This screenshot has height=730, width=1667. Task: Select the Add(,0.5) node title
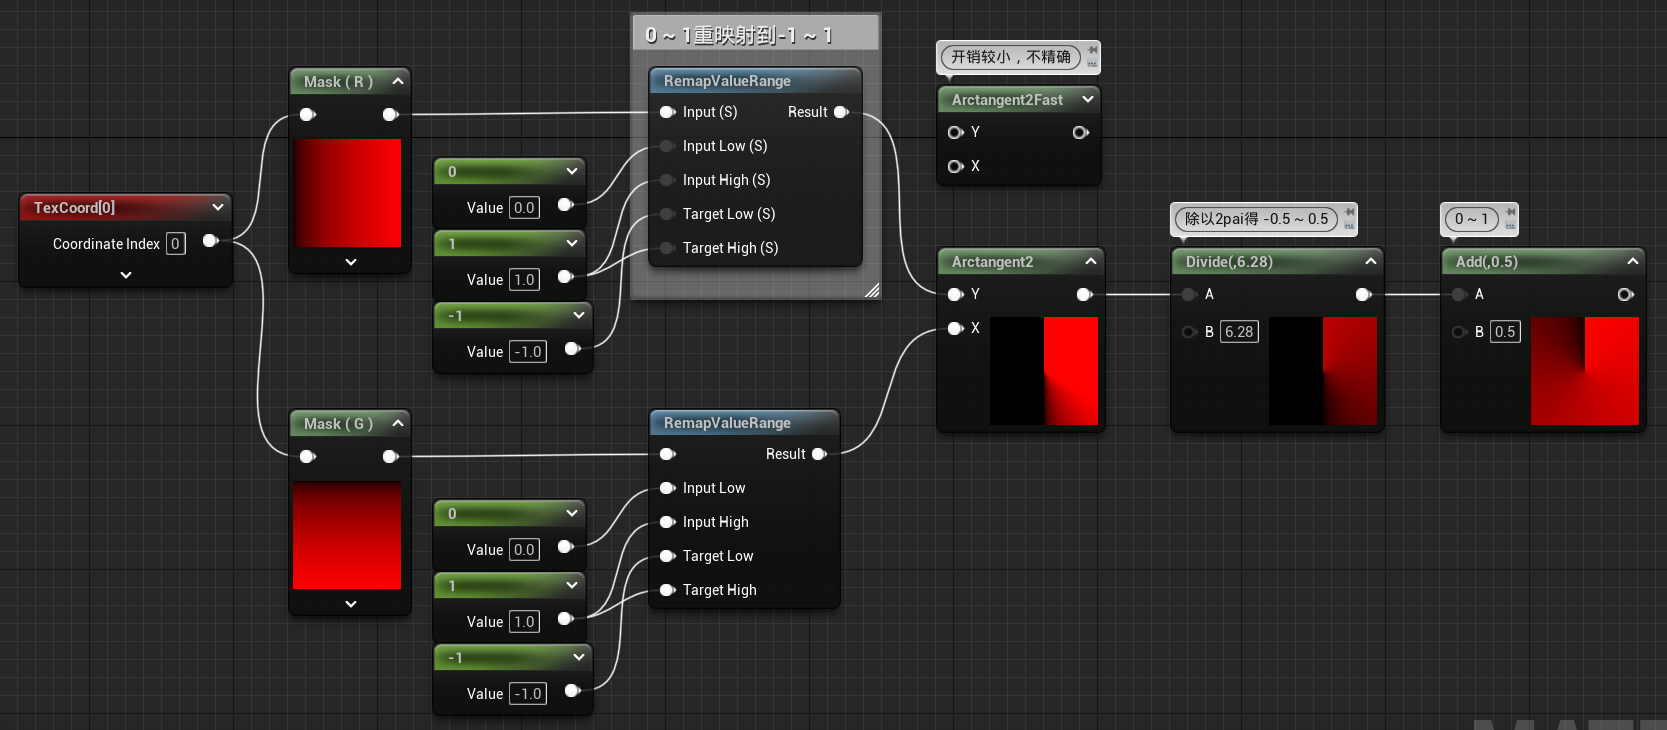click(x=1486, y=262)
